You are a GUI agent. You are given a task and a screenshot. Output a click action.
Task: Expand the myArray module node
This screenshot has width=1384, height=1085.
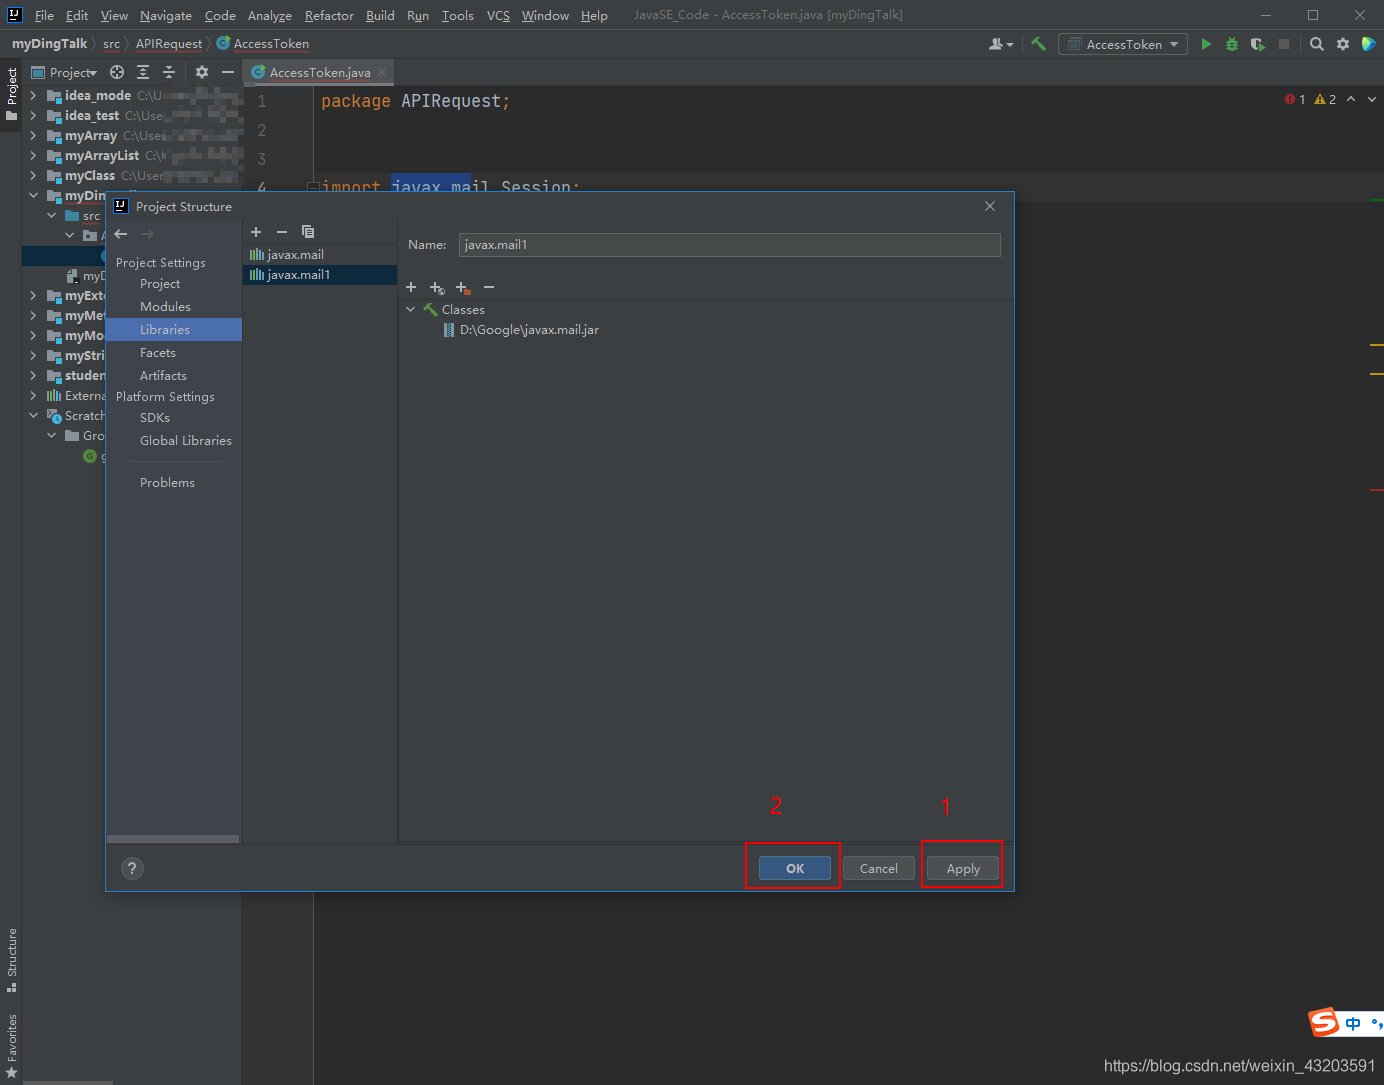pos(33,135)
